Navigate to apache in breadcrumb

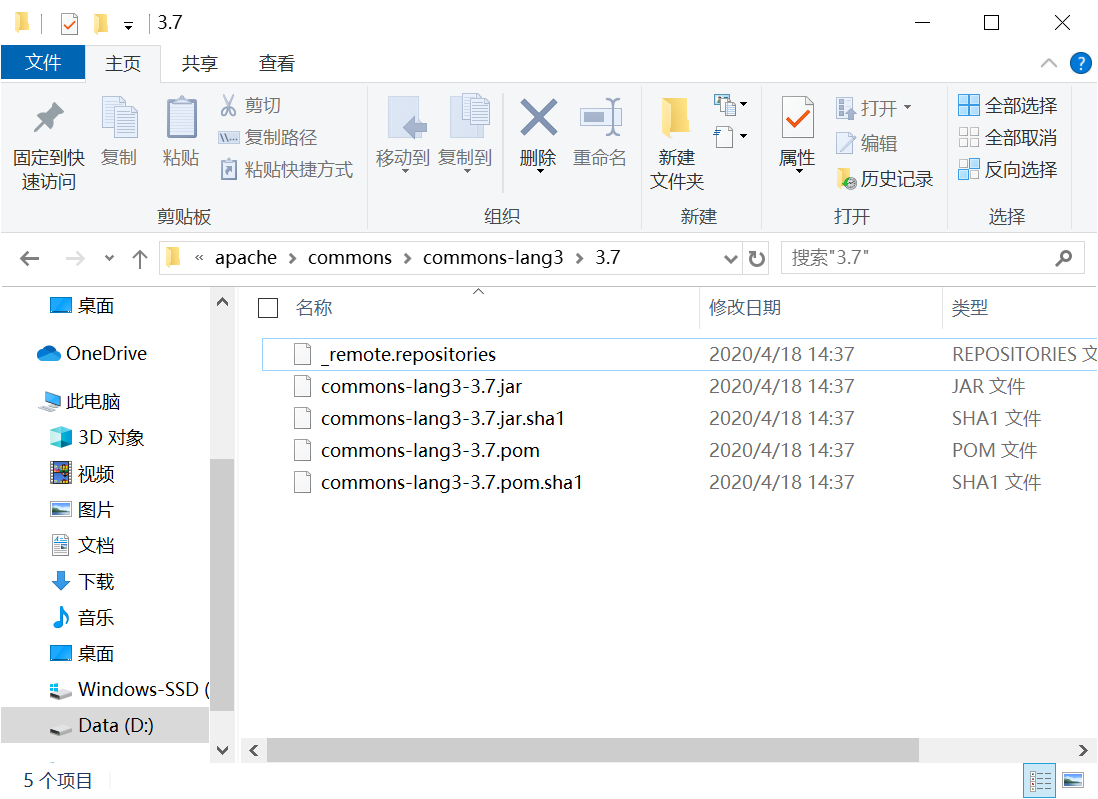246,258
